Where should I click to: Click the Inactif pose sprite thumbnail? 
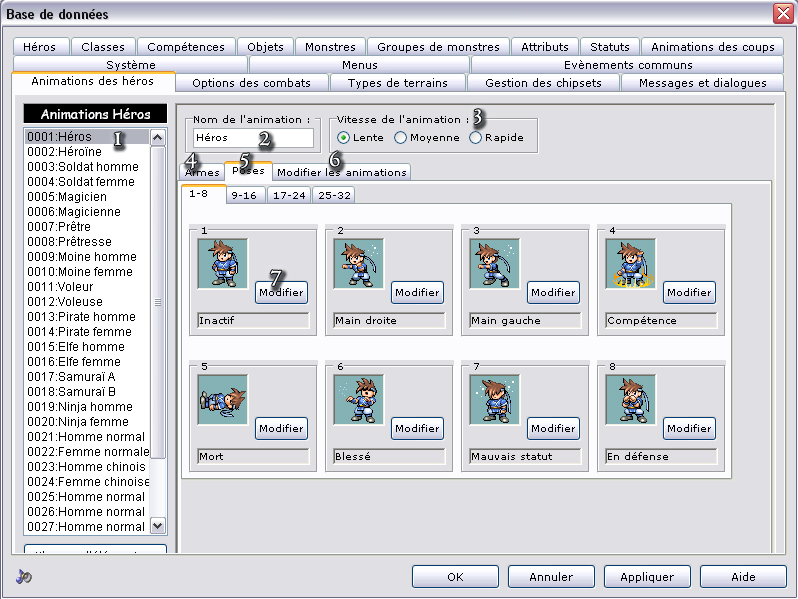point(222,264)
